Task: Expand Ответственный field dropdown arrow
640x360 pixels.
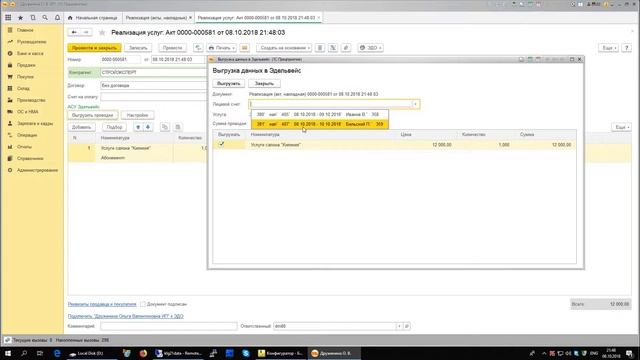Action: 399,326
